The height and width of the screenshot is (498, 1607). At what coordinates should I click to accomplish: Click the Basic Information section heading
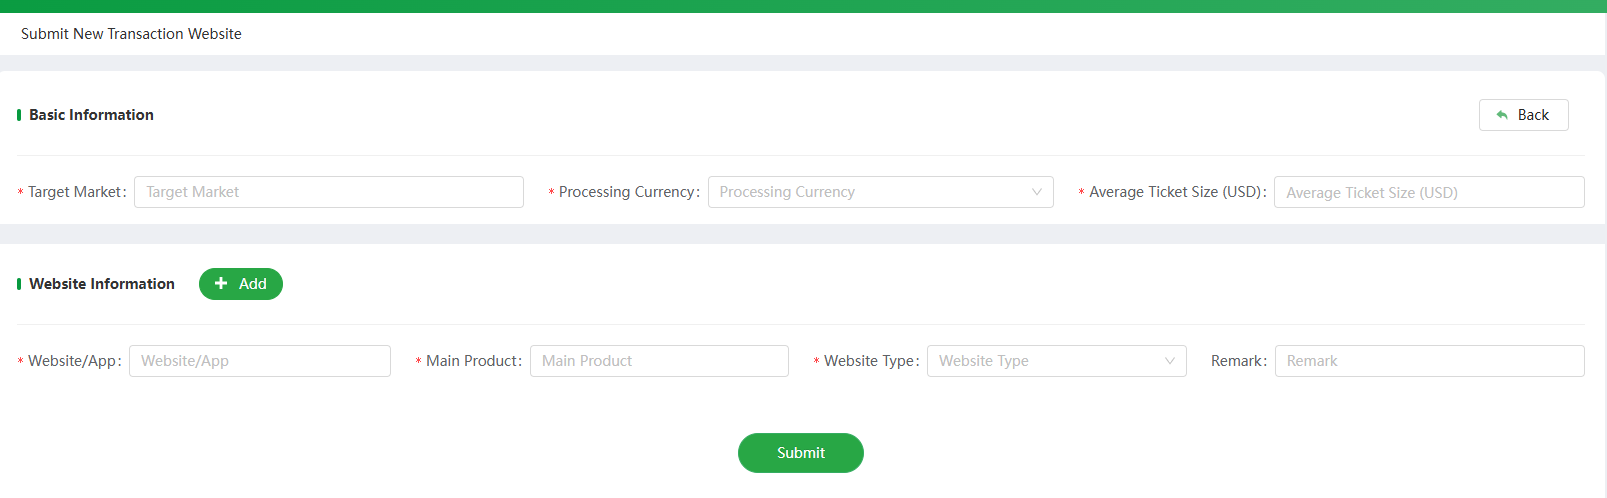coord(91,115)
